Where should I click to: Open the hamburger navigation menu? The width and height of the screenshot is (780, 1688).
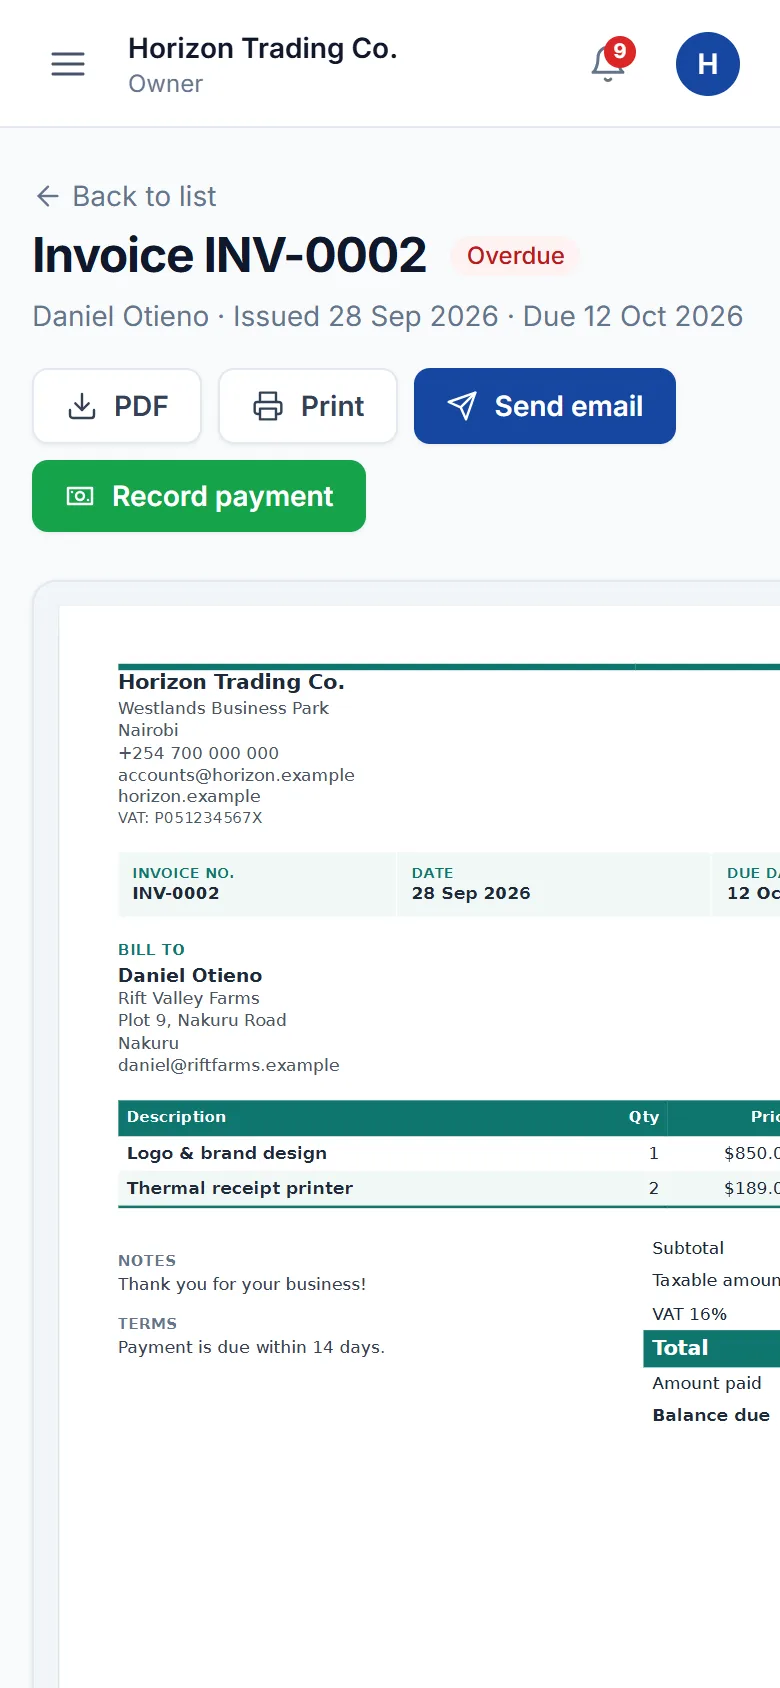point(68,64)
